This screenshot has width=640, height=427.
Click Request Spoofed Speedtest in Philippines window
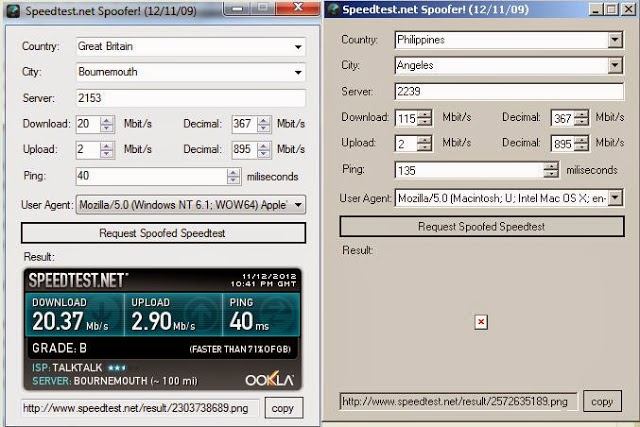[x=482, y=227]
